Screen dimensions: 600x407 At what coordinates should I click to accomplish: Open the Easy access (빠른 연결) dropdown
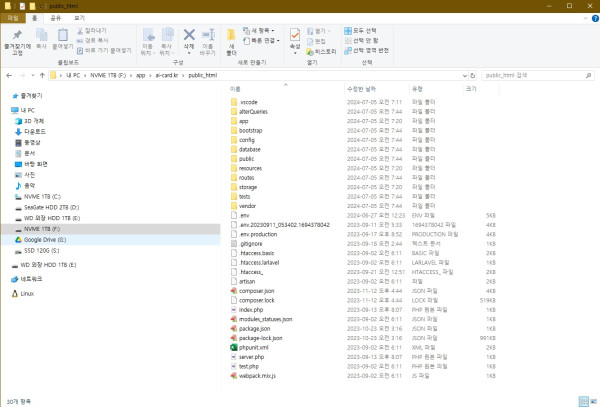pos(261,41)
